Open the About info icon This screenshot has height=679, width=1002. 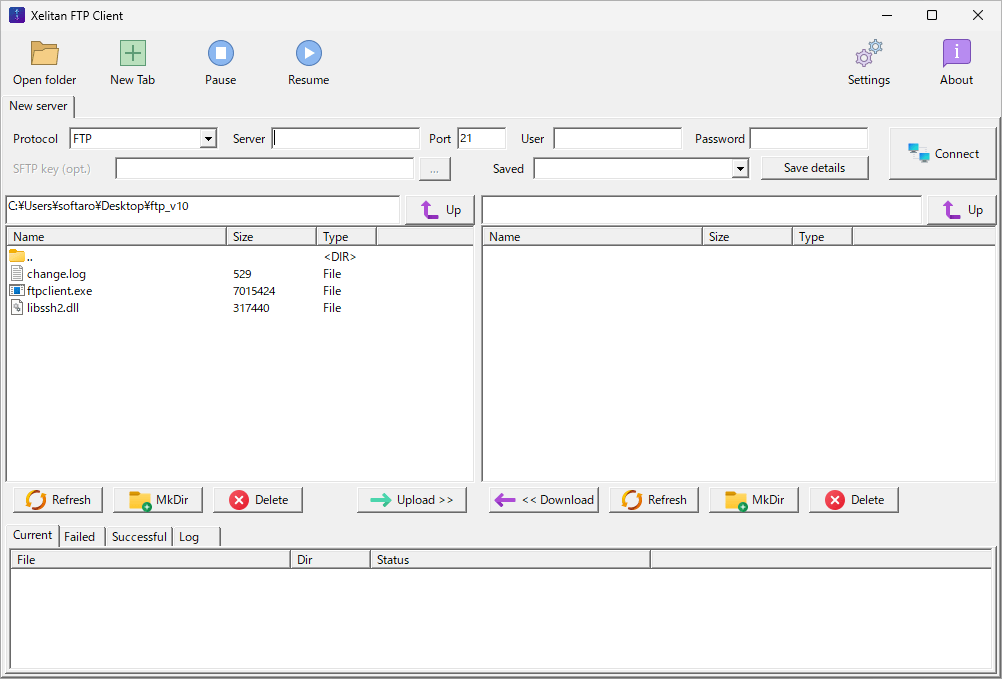pyautogui.click(x=957, y=54)
